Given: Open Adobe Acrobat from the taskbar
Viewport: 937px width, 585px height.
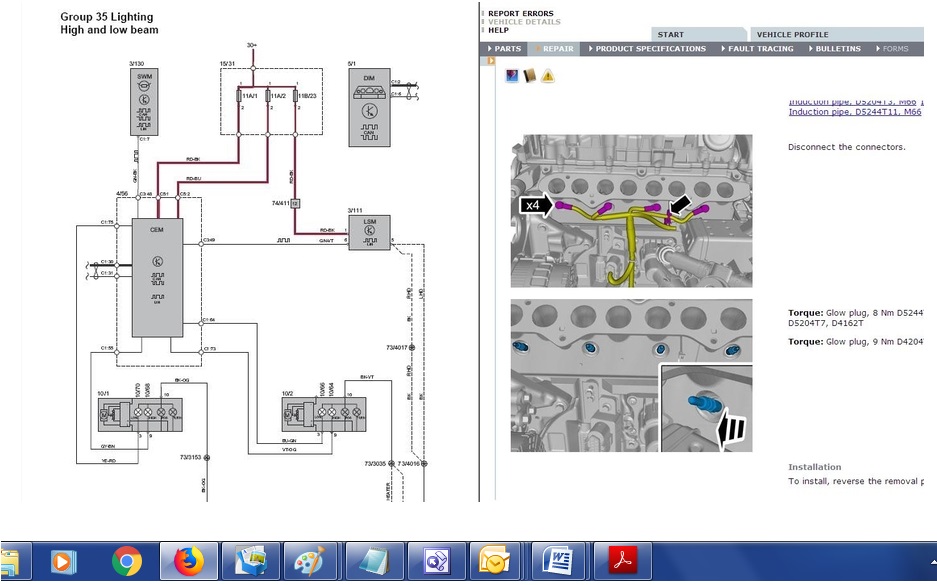Looking at the screenshot, I should point(621,563).
